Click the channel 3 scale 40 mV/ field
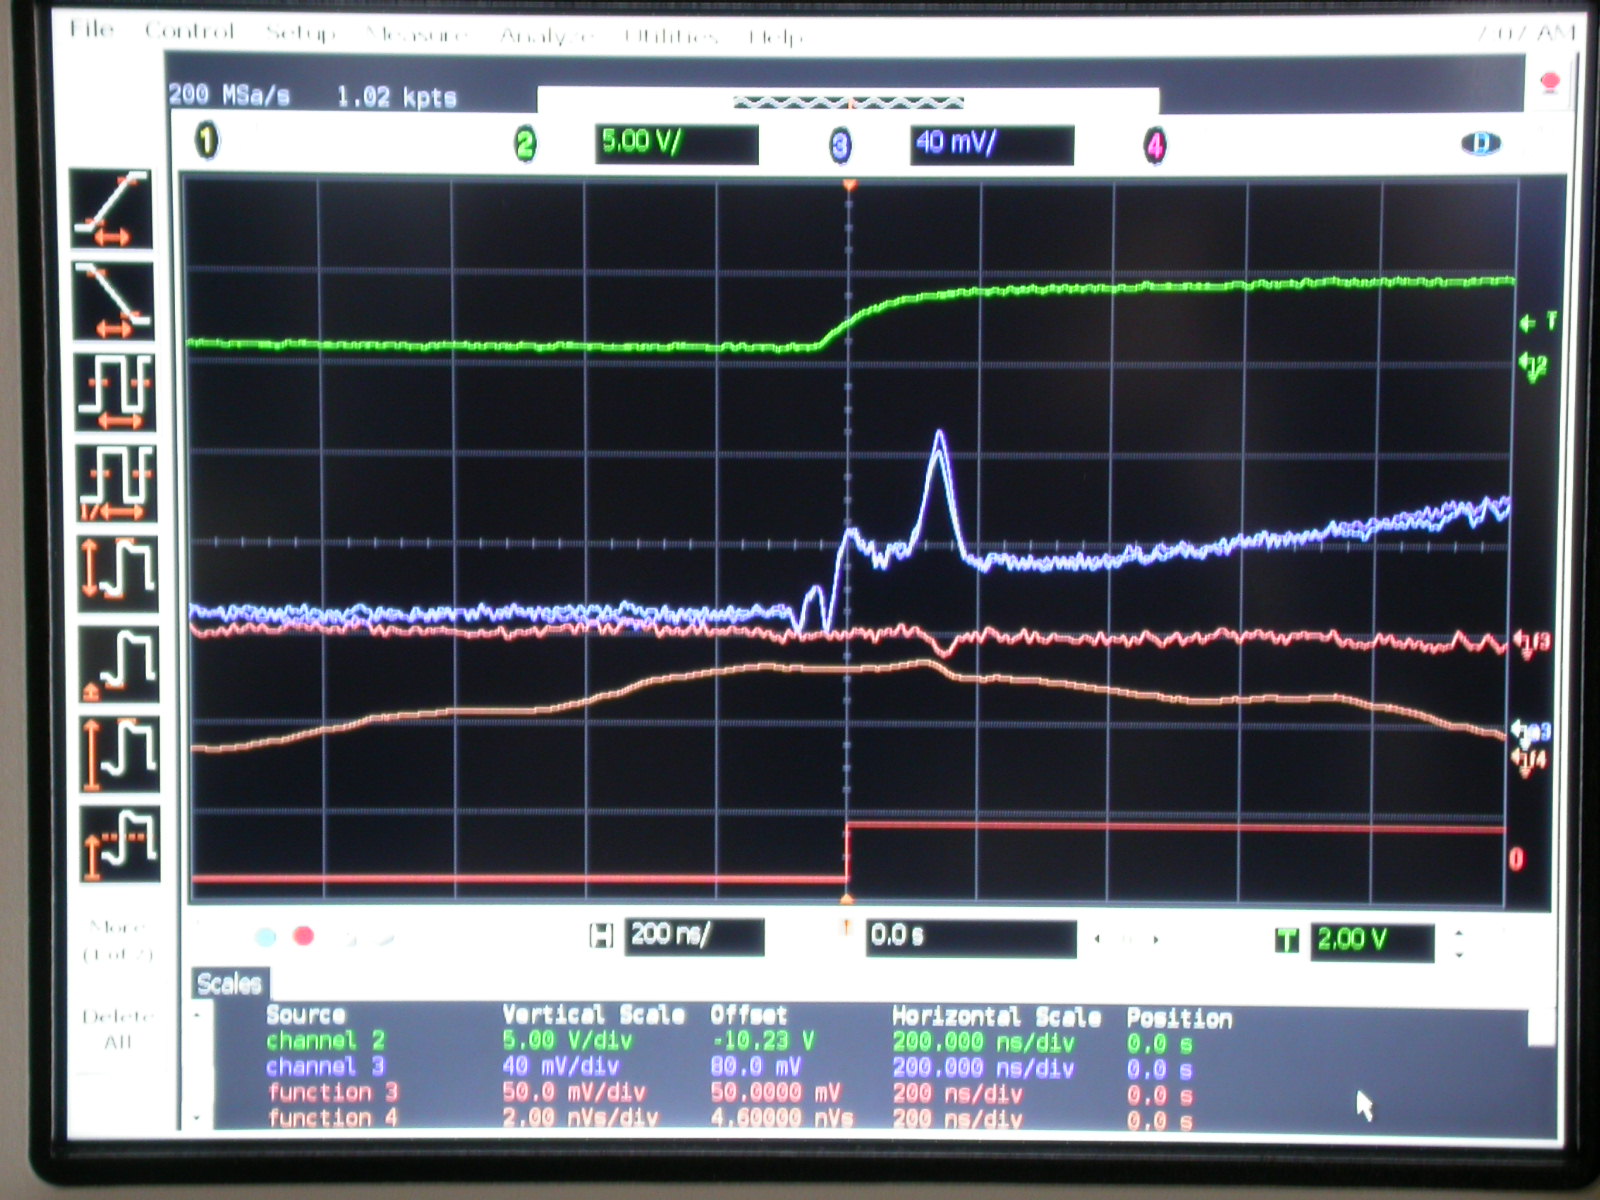 tap(991, 144)
